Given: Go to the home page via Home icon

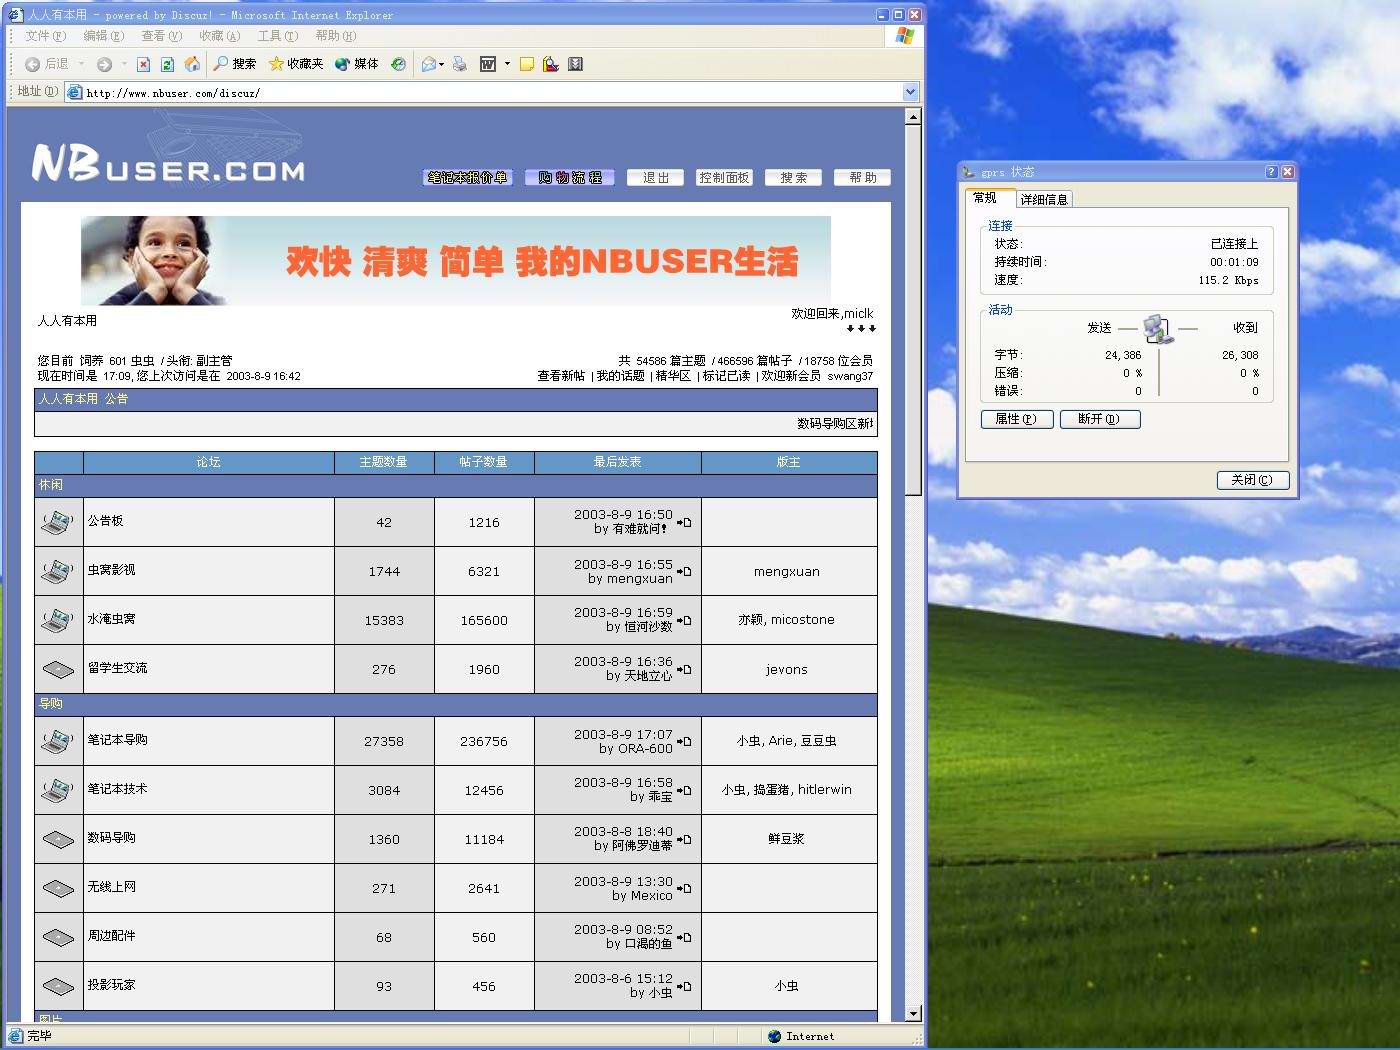Looking at the screenshot, I should [x=192, y=64].
